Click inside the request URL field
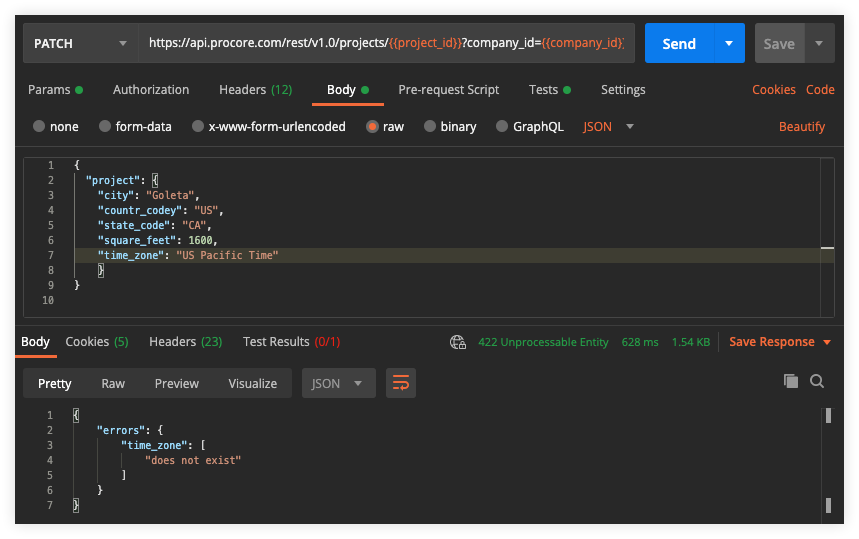The height and width of the screenshot is (539, 859). (386, 43)
